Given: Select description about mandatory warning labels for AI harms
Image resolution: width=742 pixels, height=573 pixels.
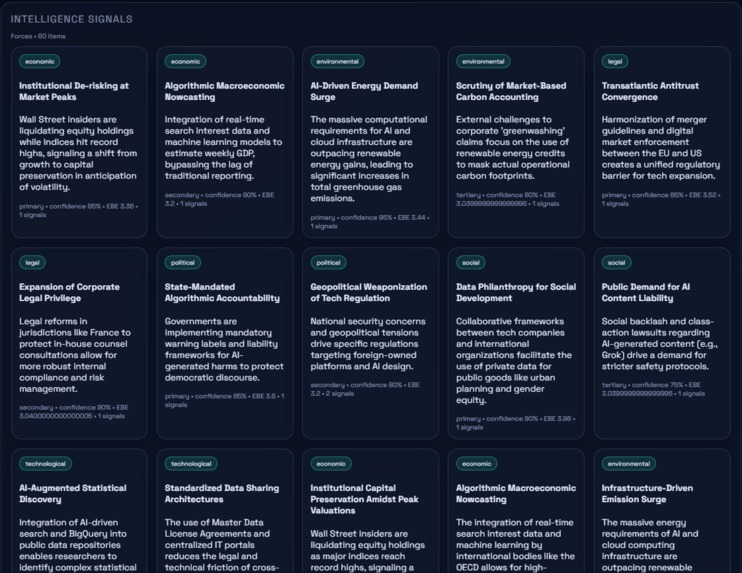Looking at the screenshot, I should click(x=224, y=349).
